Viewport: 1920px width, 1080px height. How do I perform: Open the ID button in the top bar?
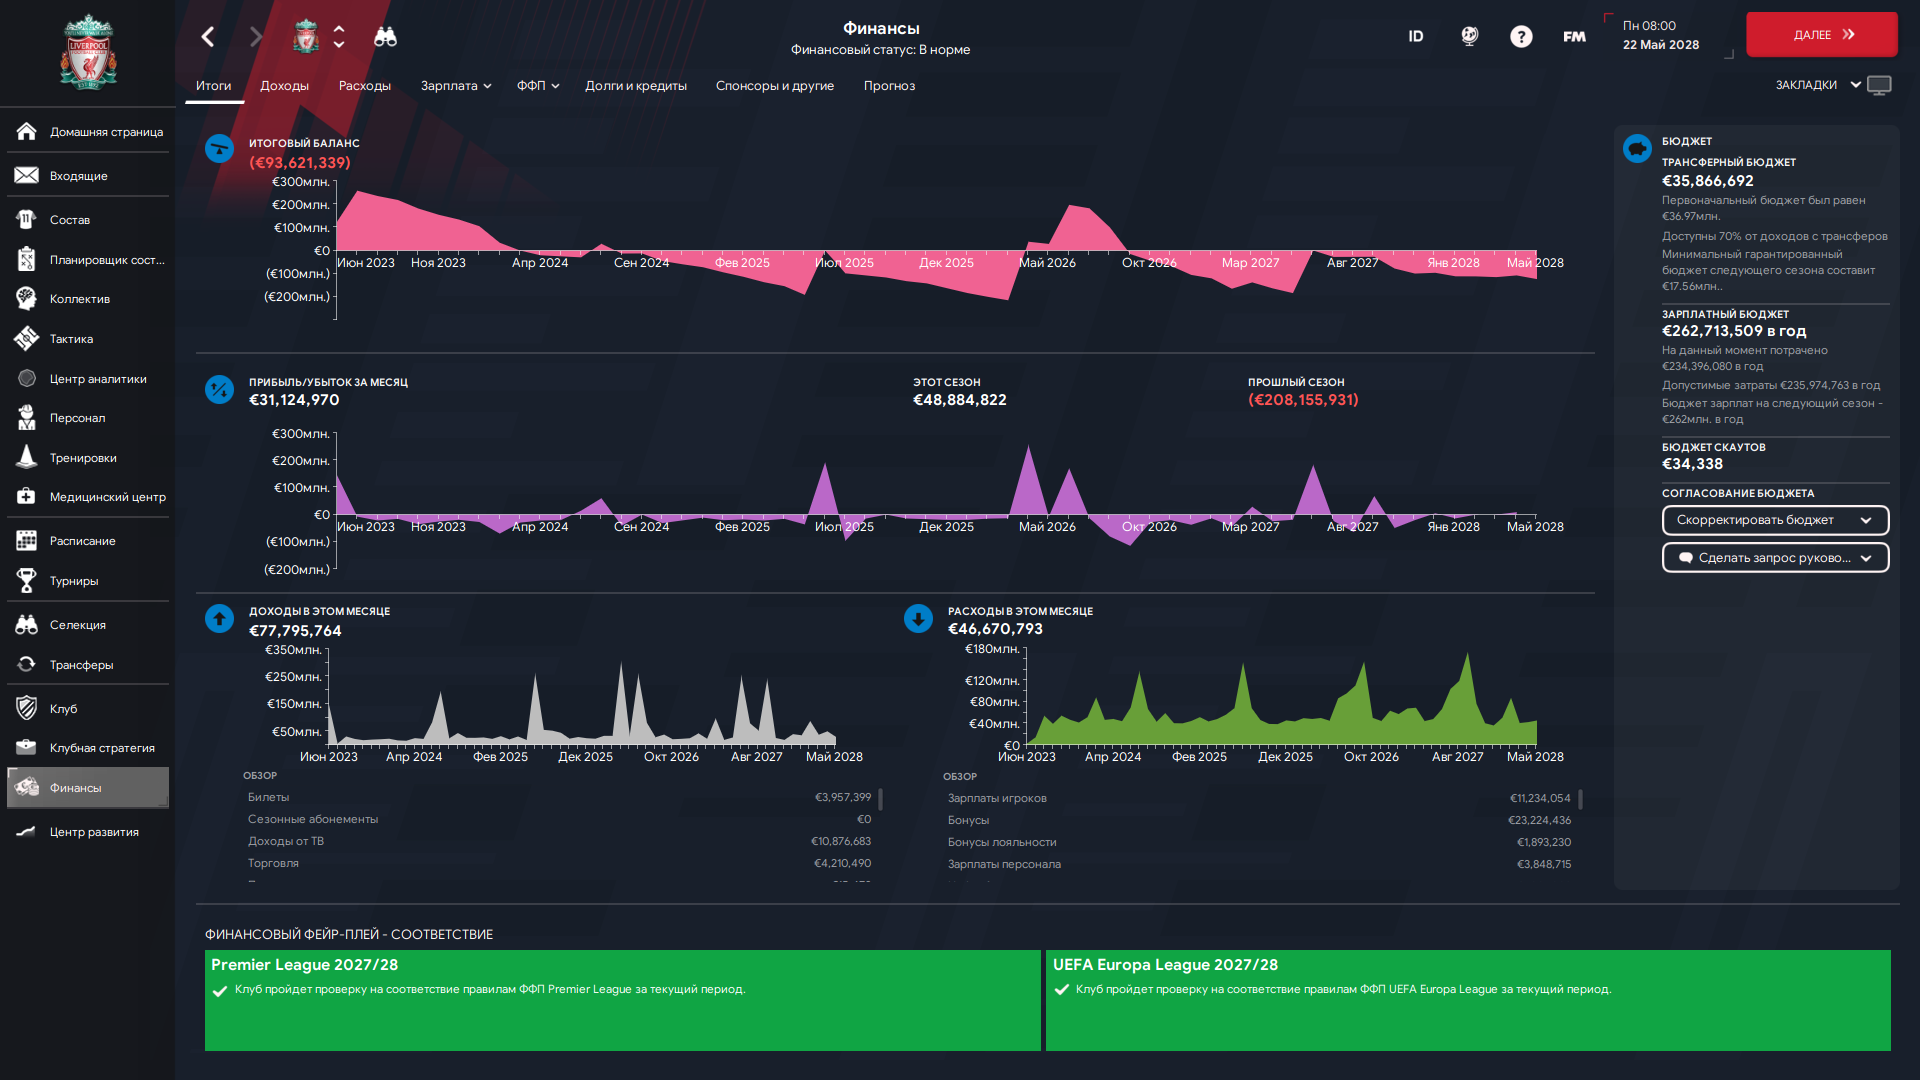pos(1416,37)
